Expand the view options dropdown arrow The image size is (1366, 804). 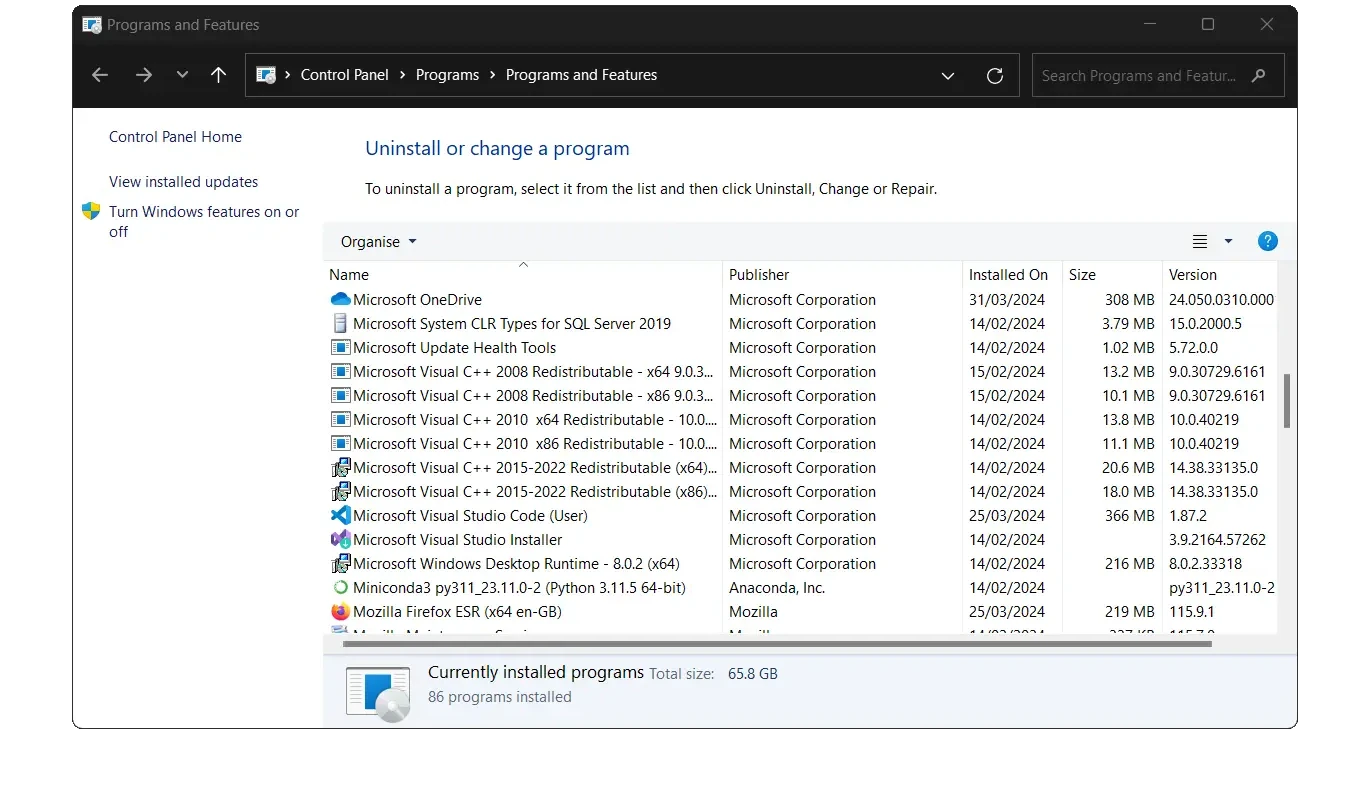click(x=1228, y=241)
